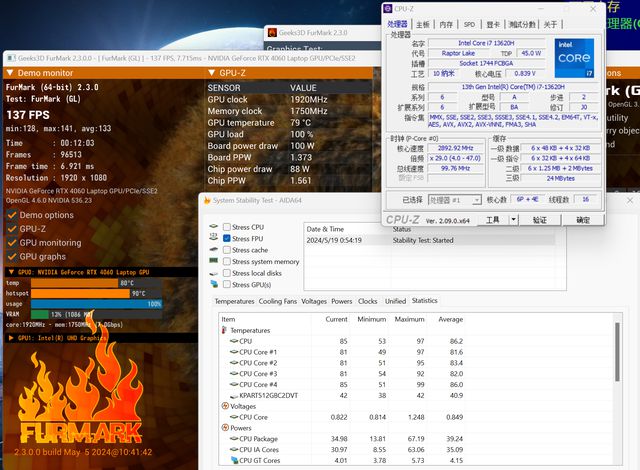This screenshot has height=470, width=640.
Task: Click the KPARTS12GBC2DVT drive icon
Action: 233,395
